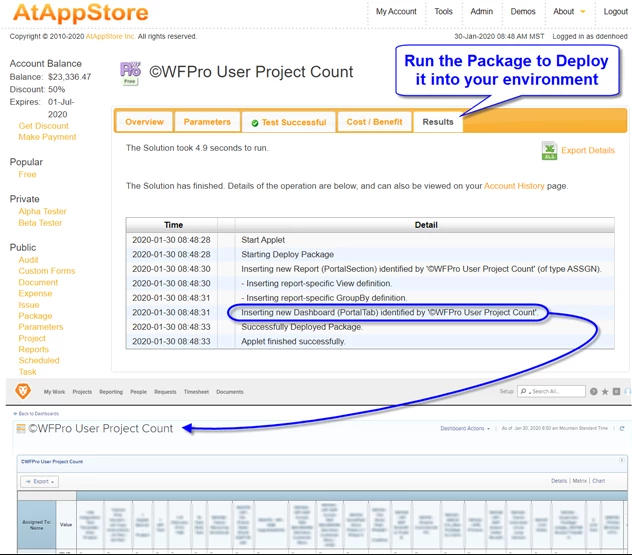Go Back to Dashboards
Image resolution: width=632 pixels, height=555 pixels.
36,414
